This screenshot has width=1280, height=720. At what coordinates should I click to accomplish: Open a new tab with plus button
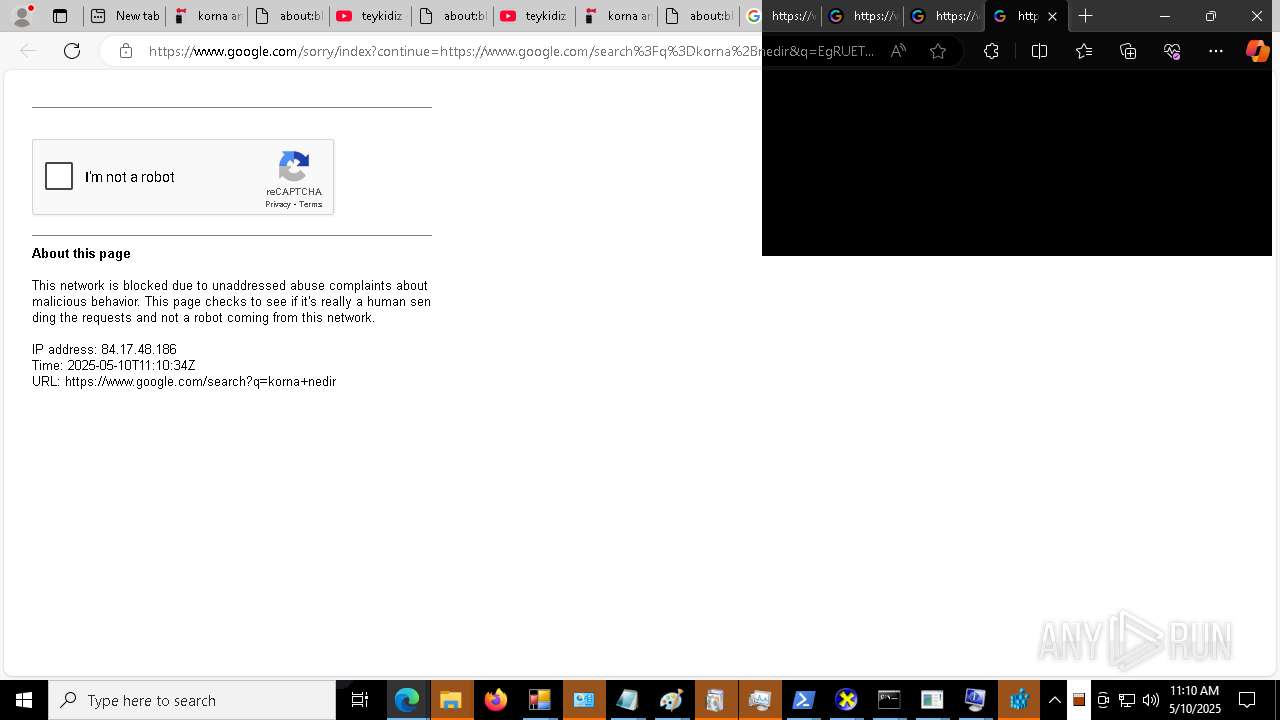[x=1085, y=16]
